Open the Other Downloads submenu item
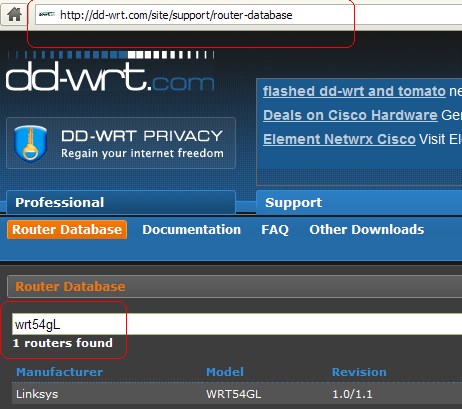 (x=367, y=229)
